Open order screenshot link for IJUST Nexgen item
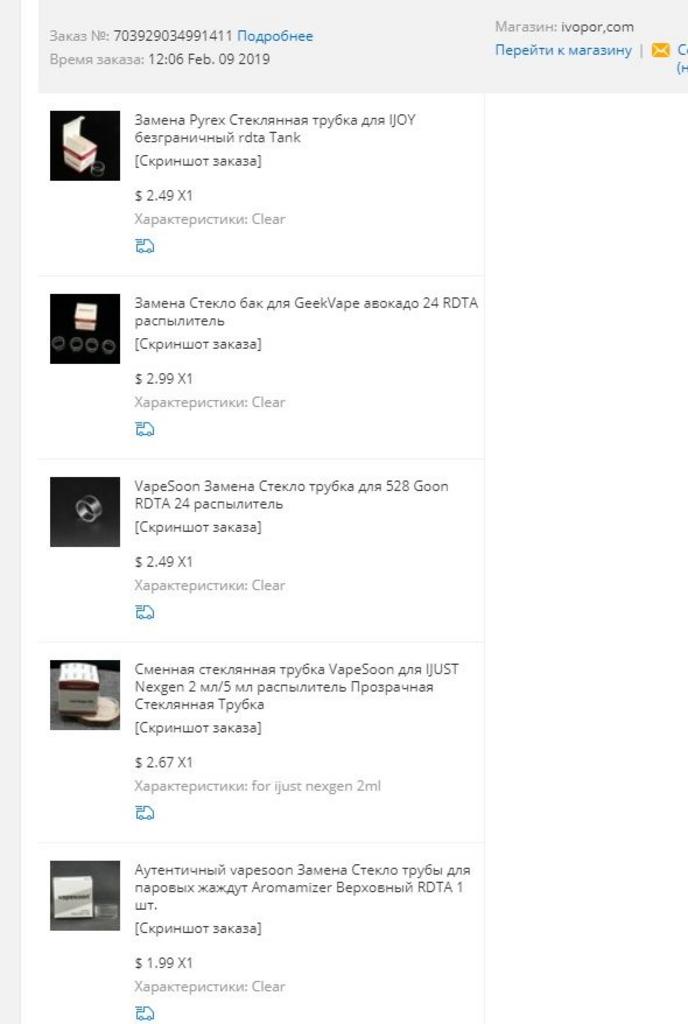 pyautogui.click(x=198, y=728)
